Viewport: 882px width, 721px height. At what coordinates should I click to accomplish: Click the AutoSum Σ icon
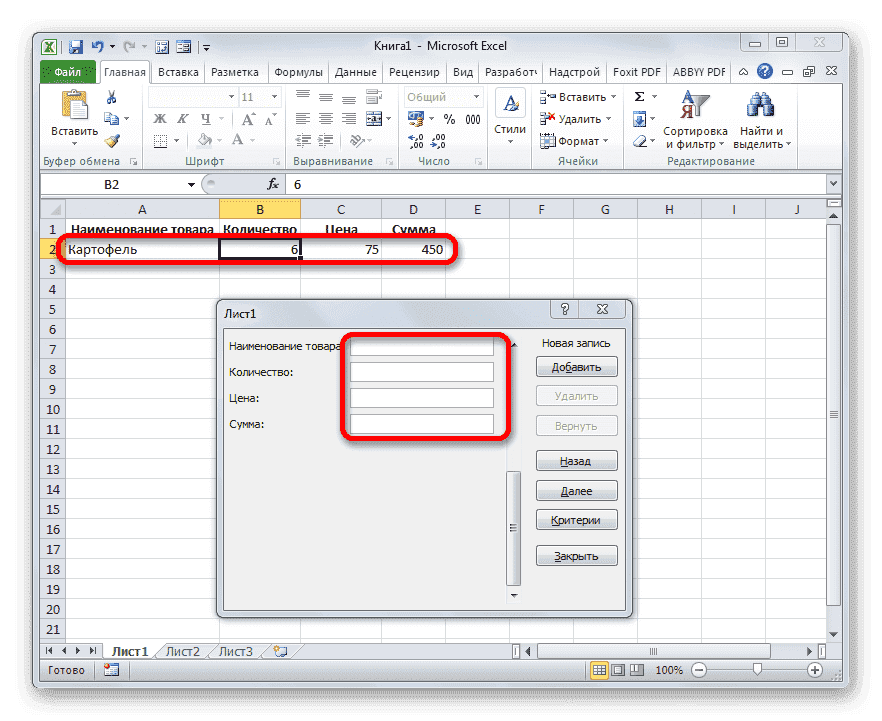[x=640, y=95]
